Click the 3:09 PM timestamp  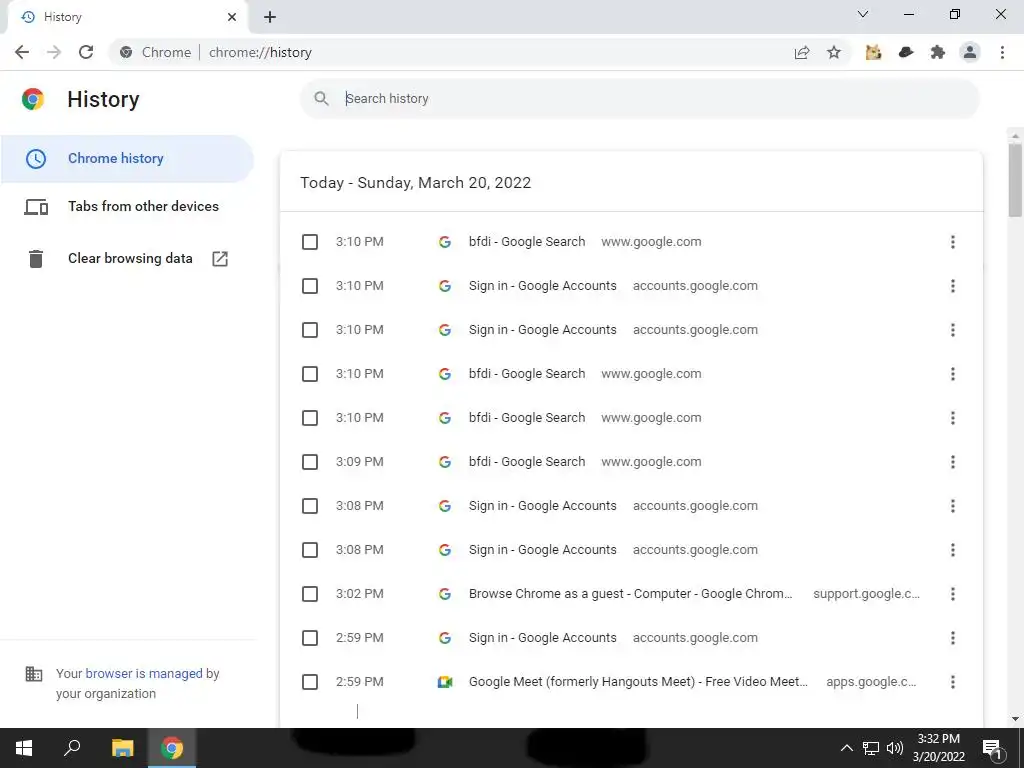click(x=360, y=462)
